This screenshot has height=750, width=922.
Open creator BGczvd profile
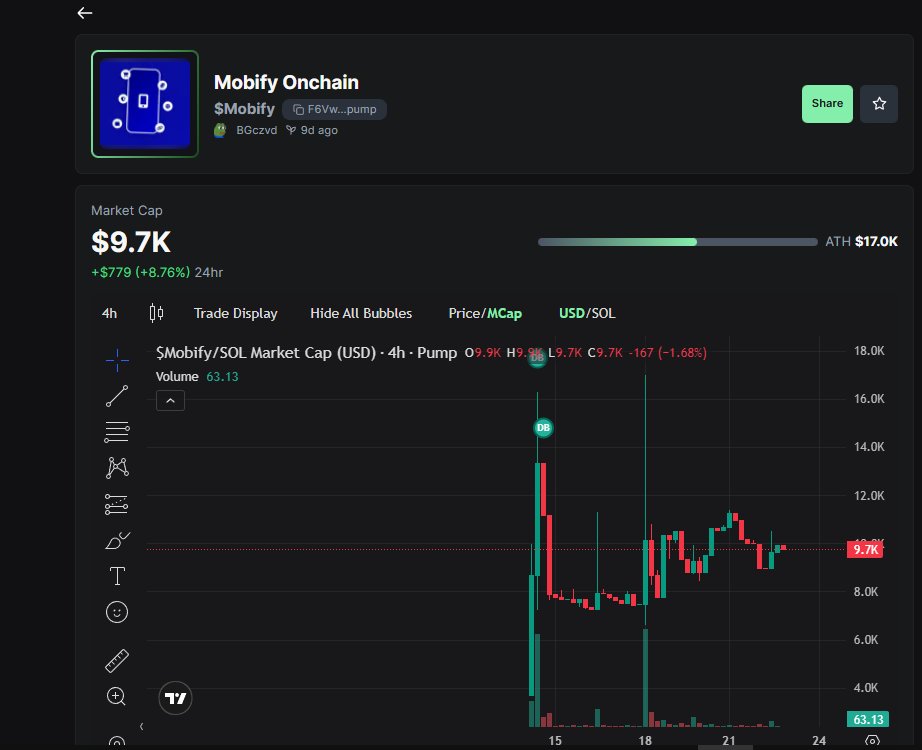(x=256, y=130)
